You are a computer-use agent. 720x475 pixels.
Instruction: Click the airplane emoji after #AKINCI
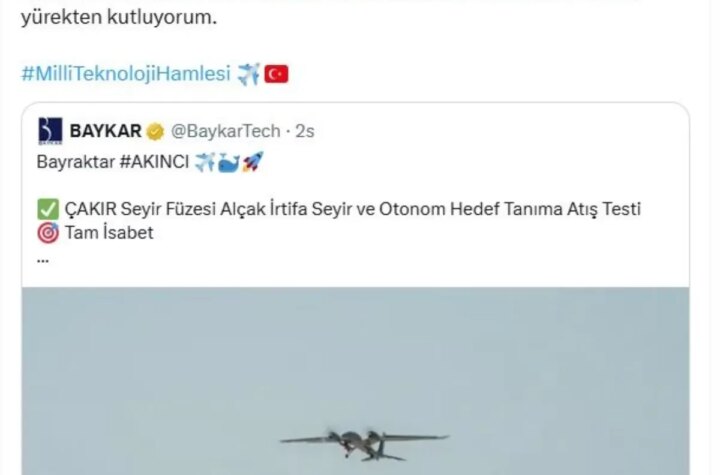pyautogui.click(x=204, y=162)
